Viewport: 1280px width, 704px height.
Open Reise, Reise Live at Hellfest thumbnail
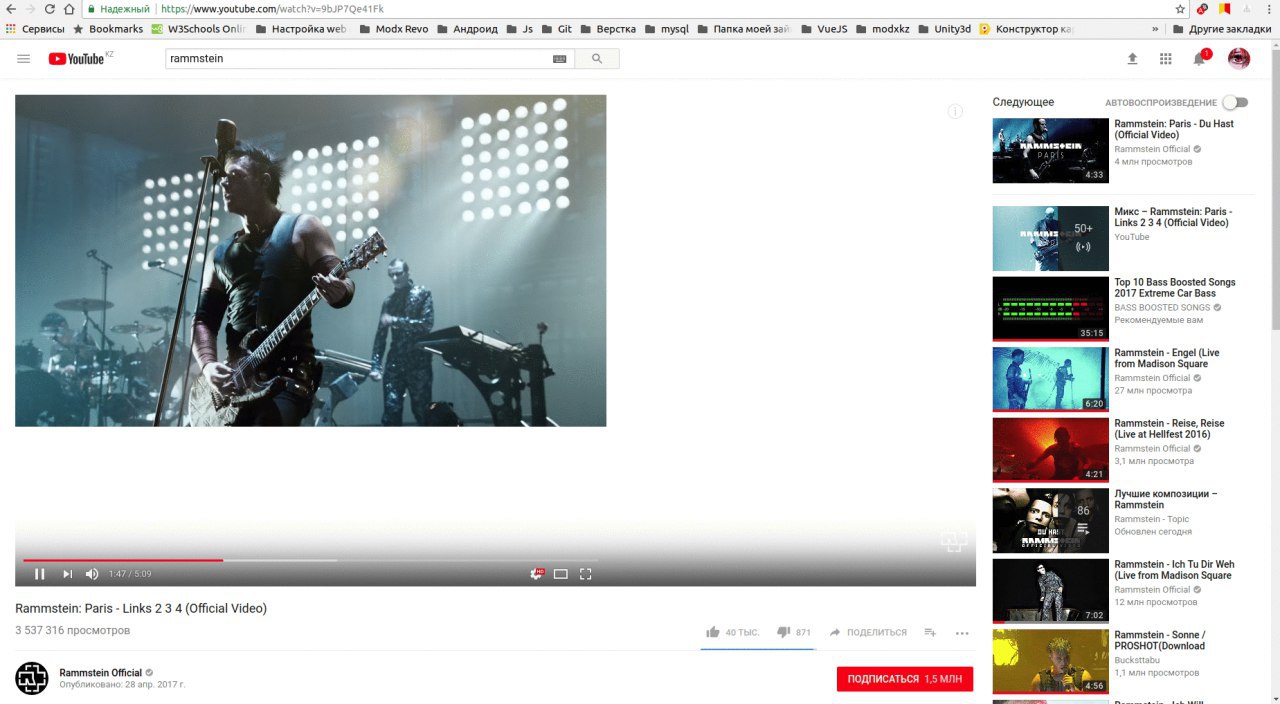pyautogui.click(x=1050, y=450)
